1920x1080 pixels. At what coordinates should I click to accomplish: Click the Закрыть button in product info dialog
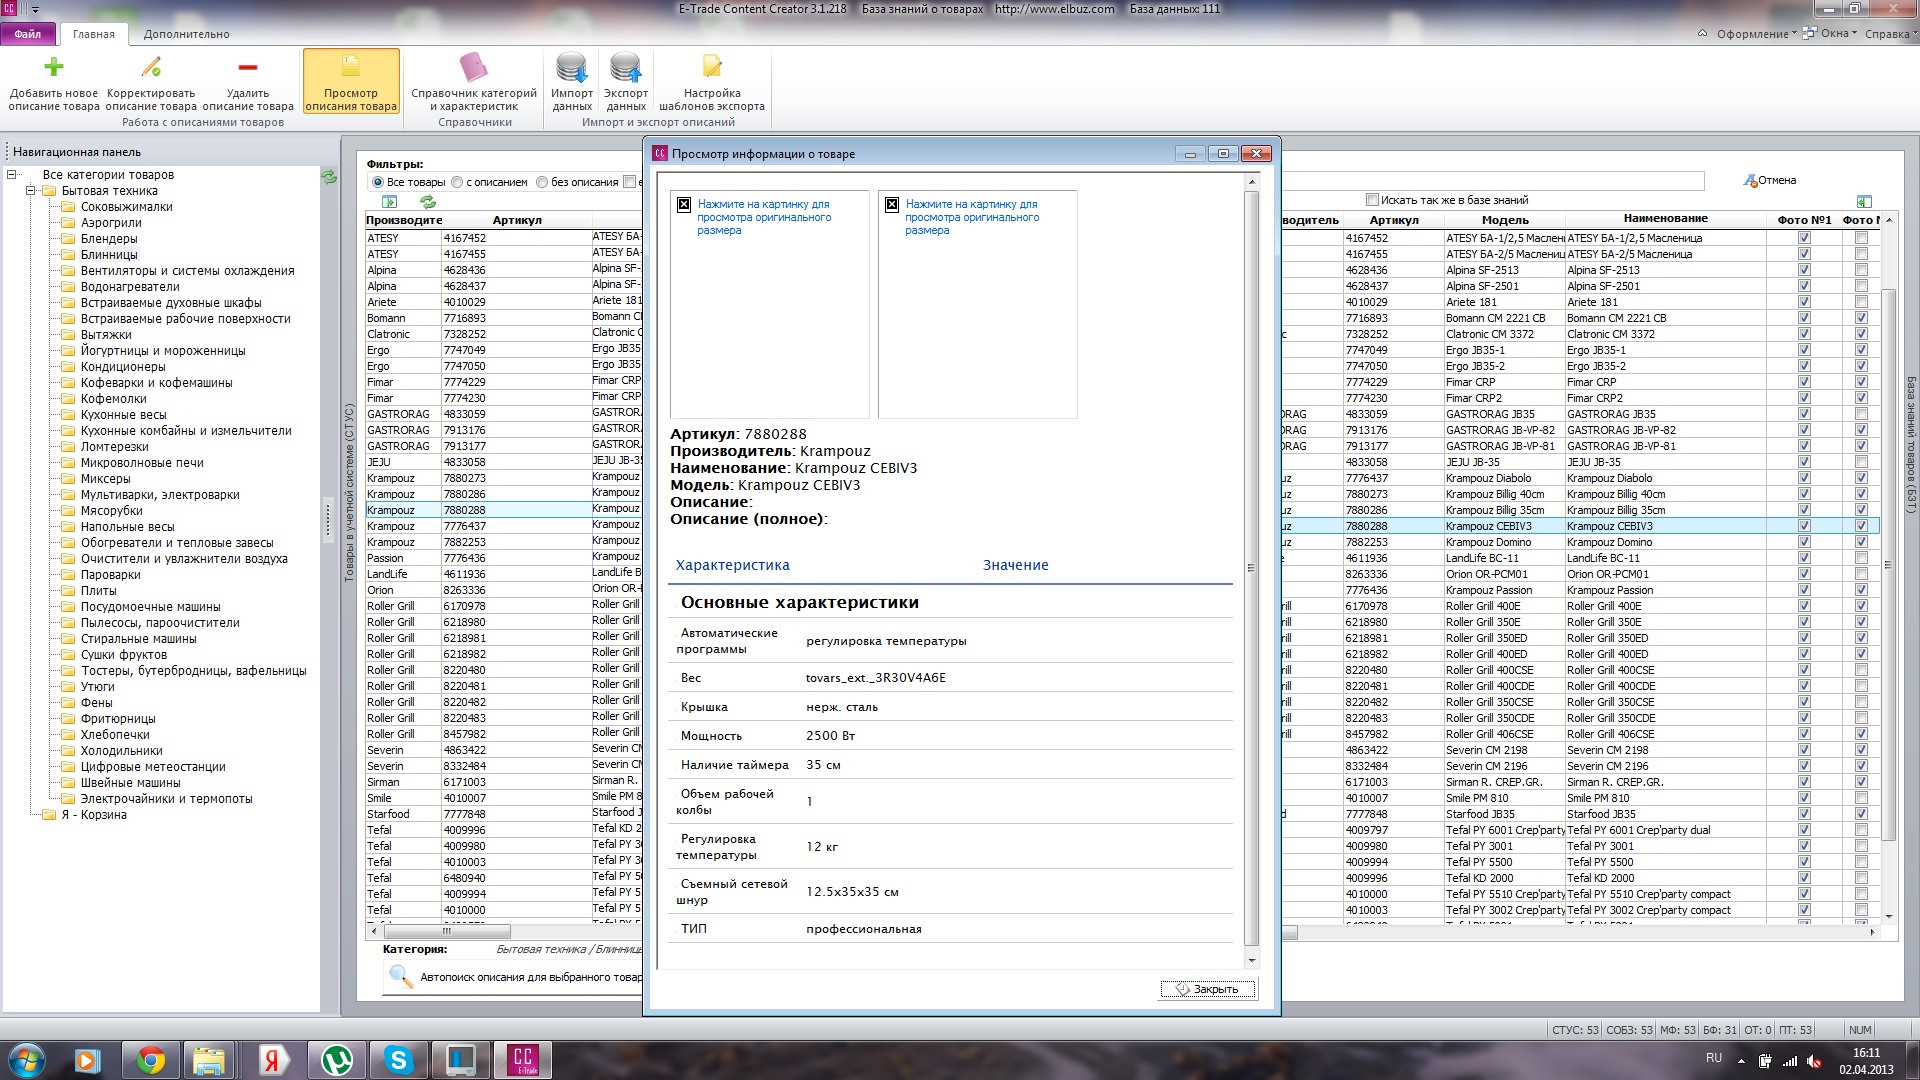(x=1208, y=989)
